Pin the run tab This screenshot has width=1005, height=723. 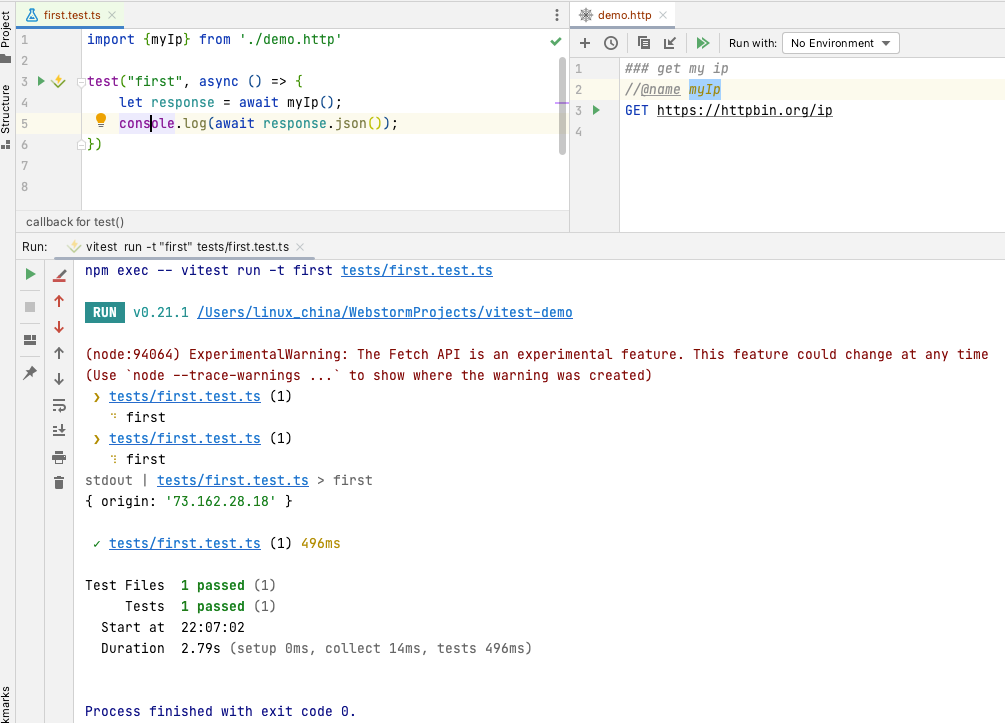pyautogui.click(x=29, y=372)
